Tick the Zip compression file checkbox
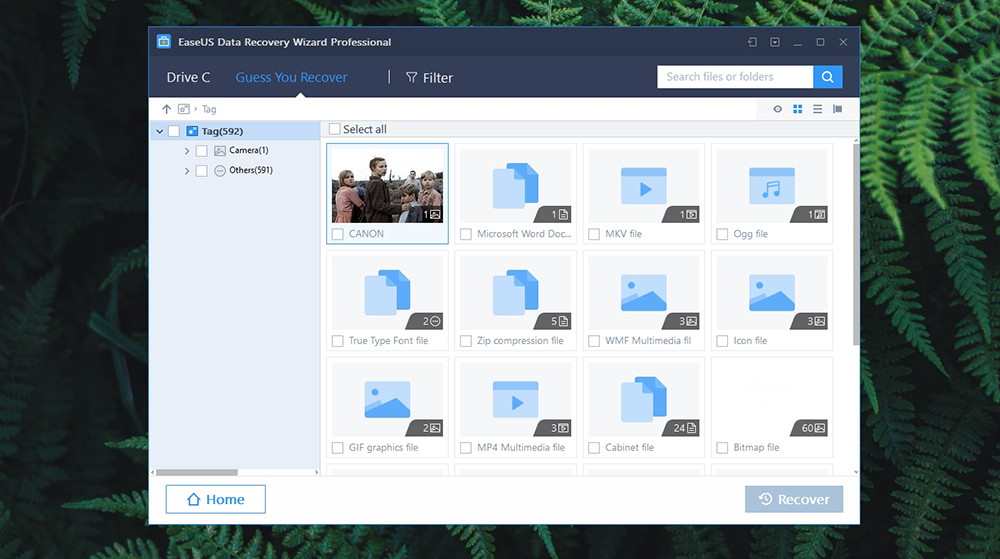The width and height of the screenshot is (1000, 559). (466, 341)
